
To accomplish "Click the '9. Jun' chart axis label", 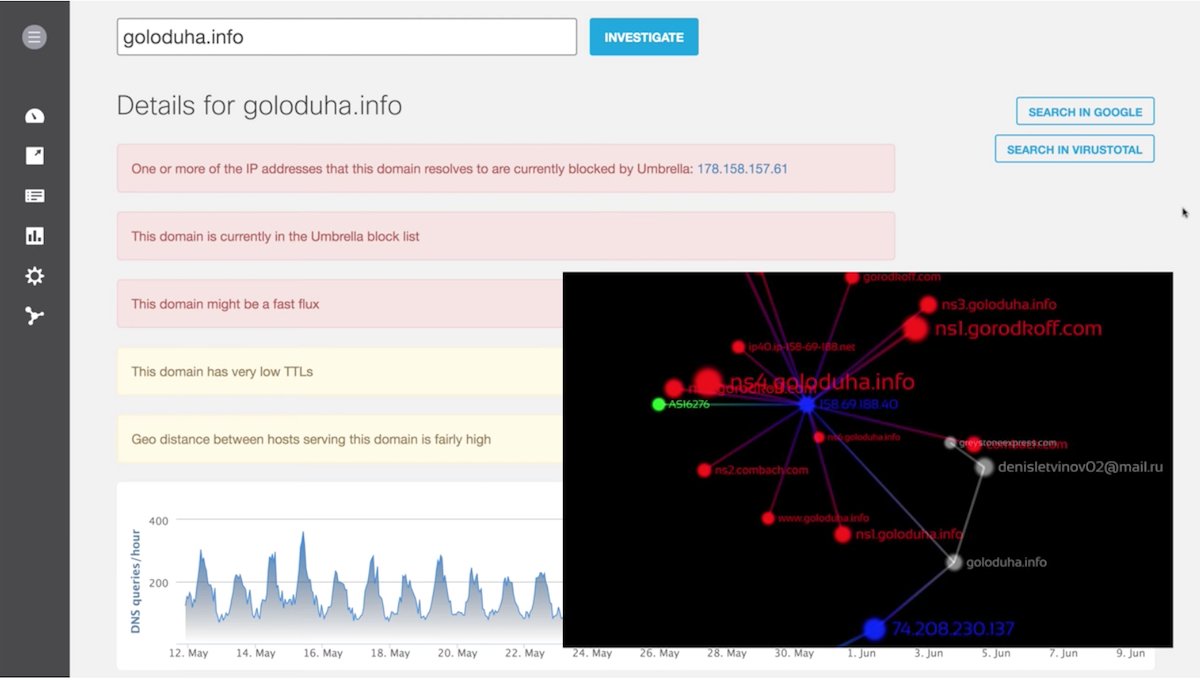I will pos(1130,653).
